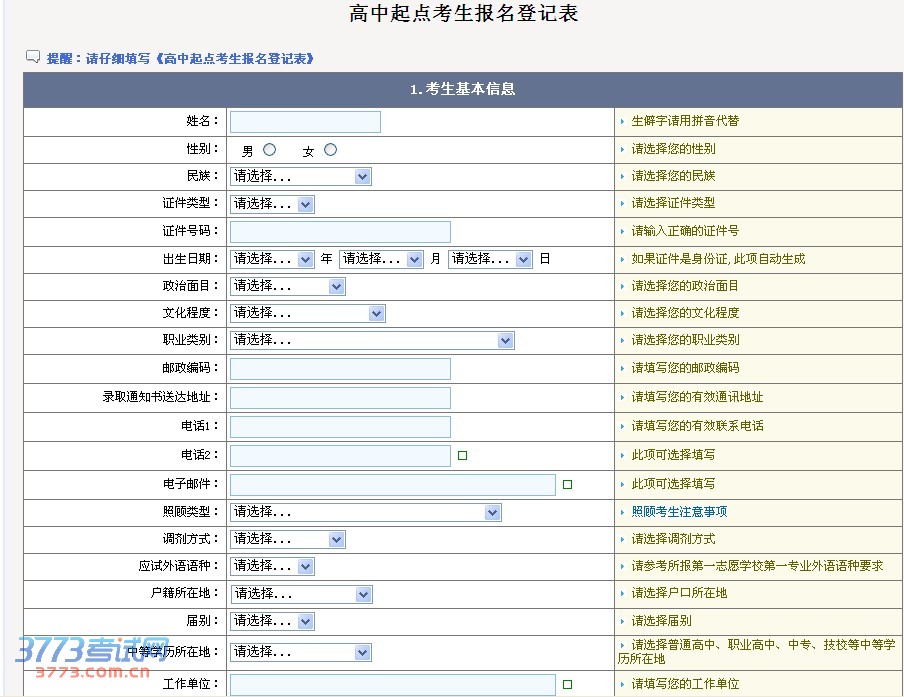Open the 证件类型 dropdown
The width and height of the screenshot is (904, 697).
[x=272, y=204]
